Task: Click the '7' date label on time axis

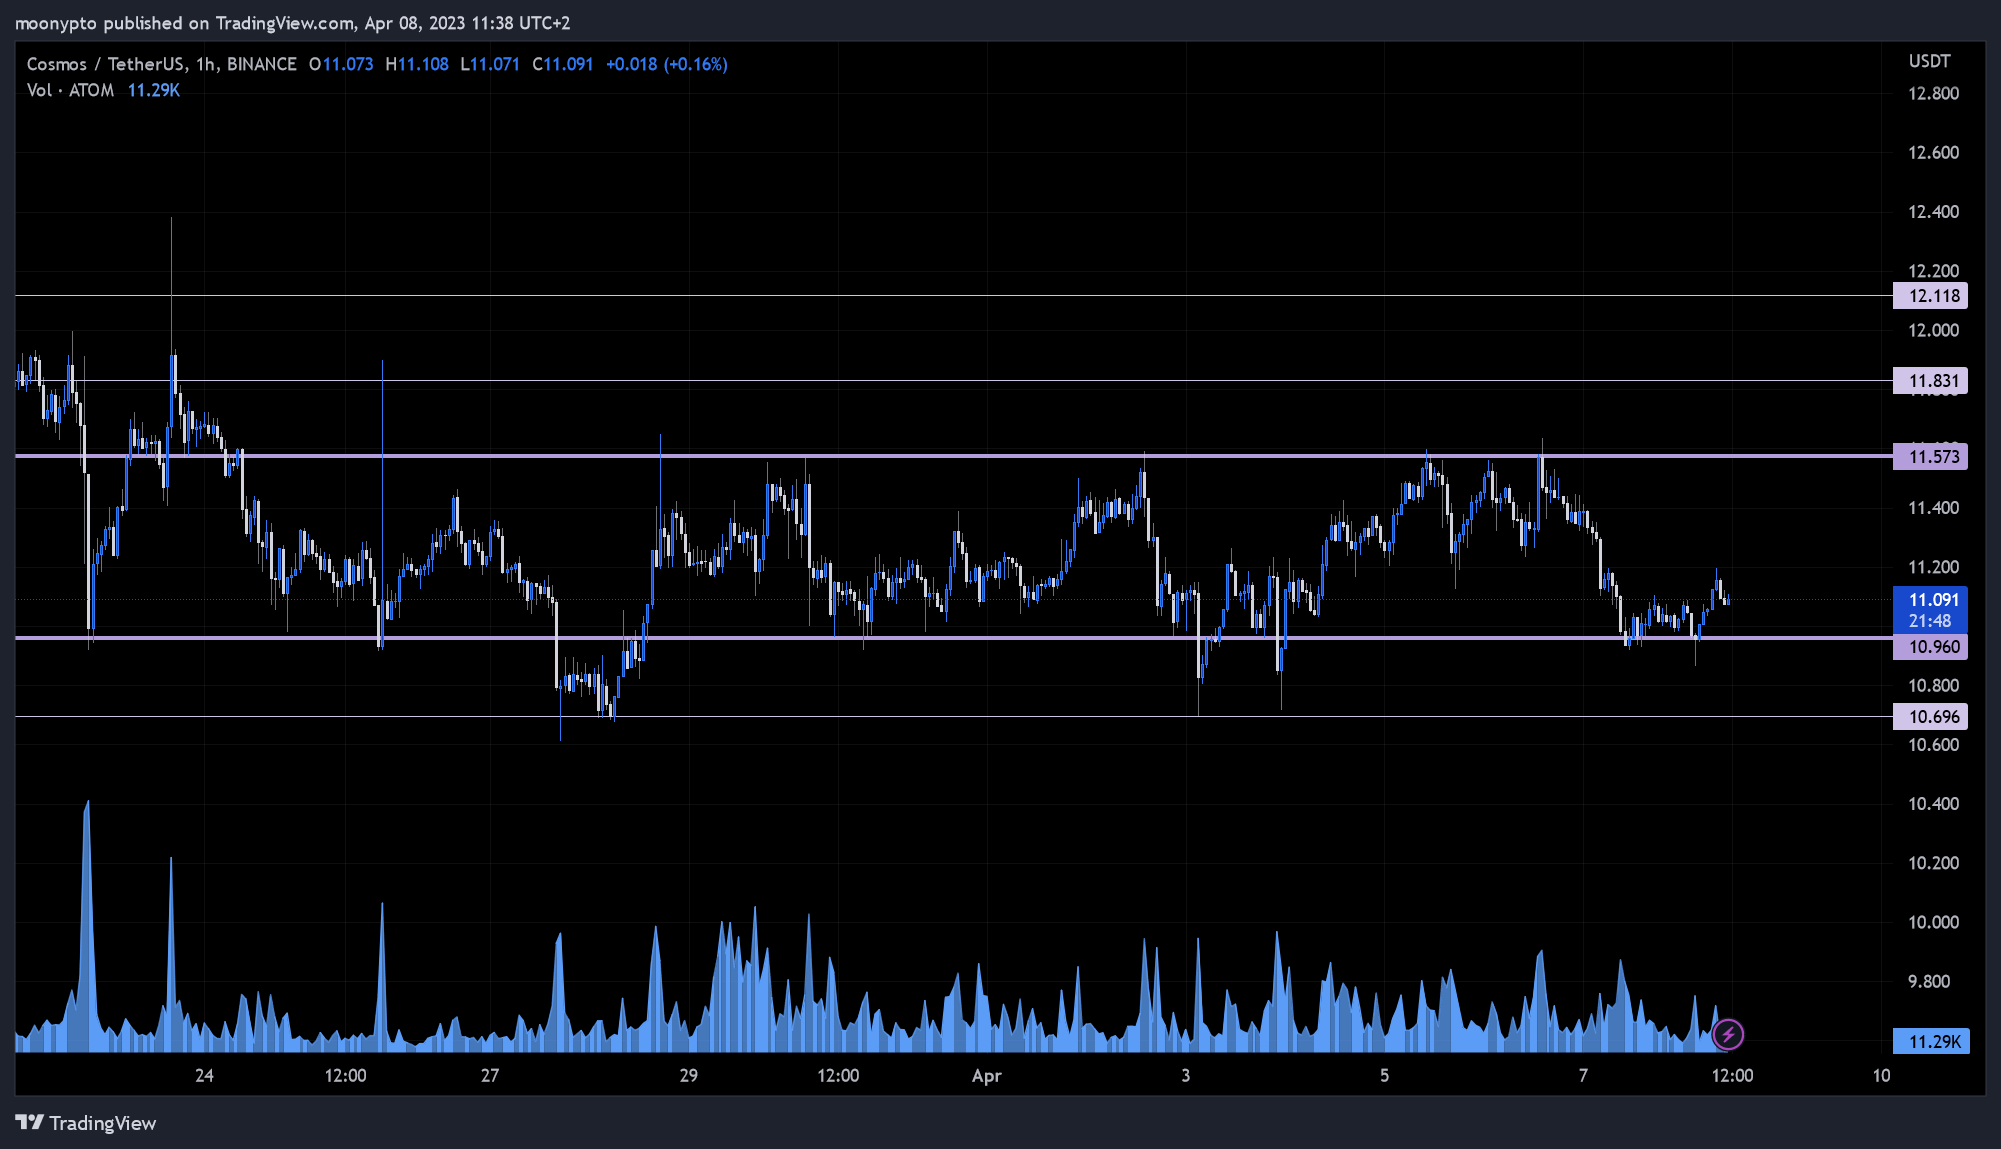Action: click(x=1583, y=1076)
